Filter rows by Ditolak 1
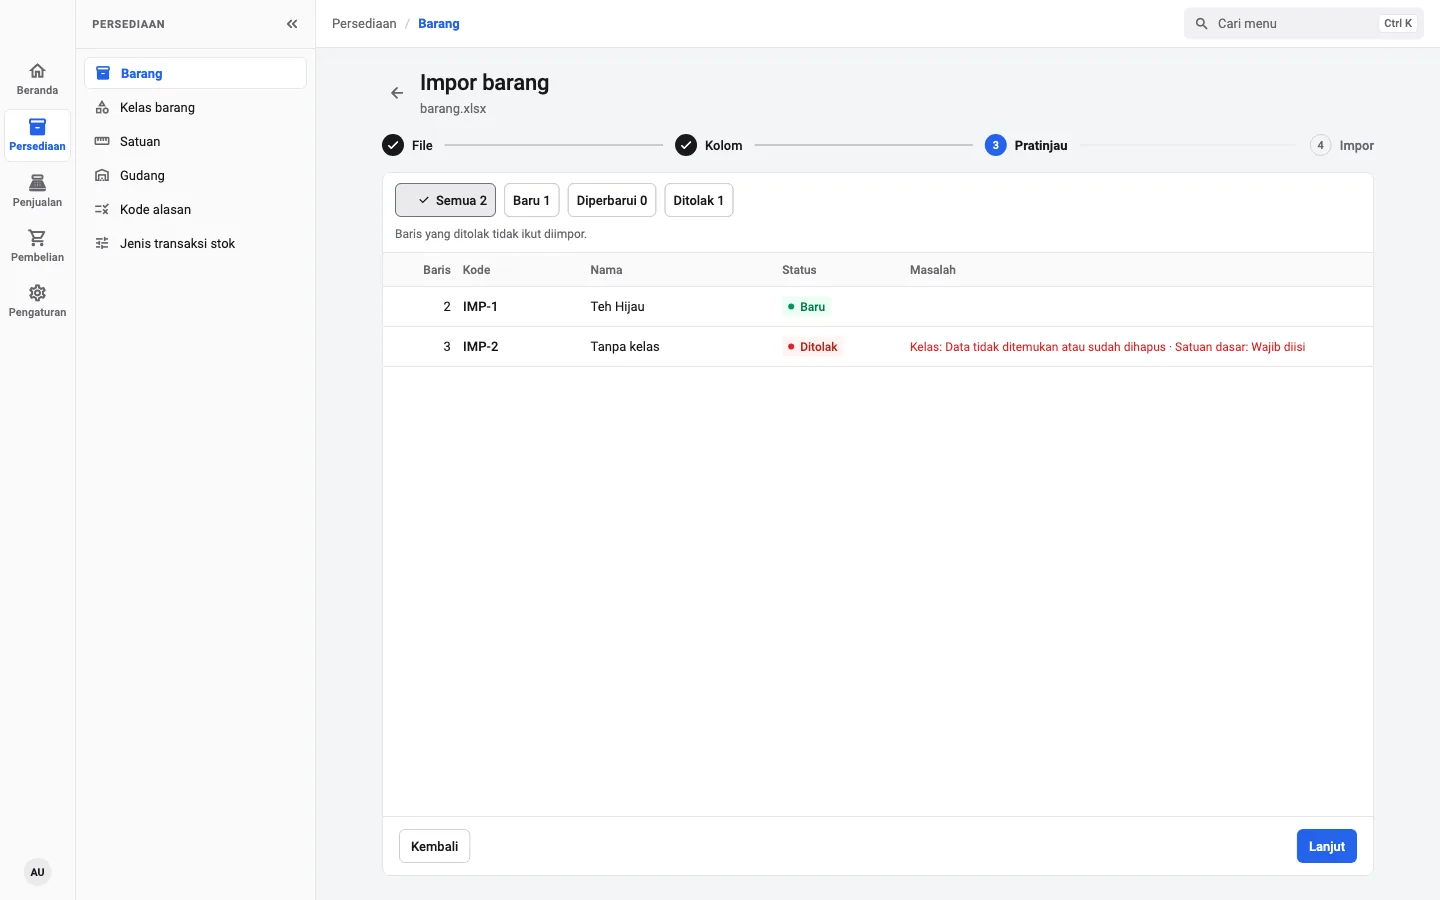 (x=699, y=200)
